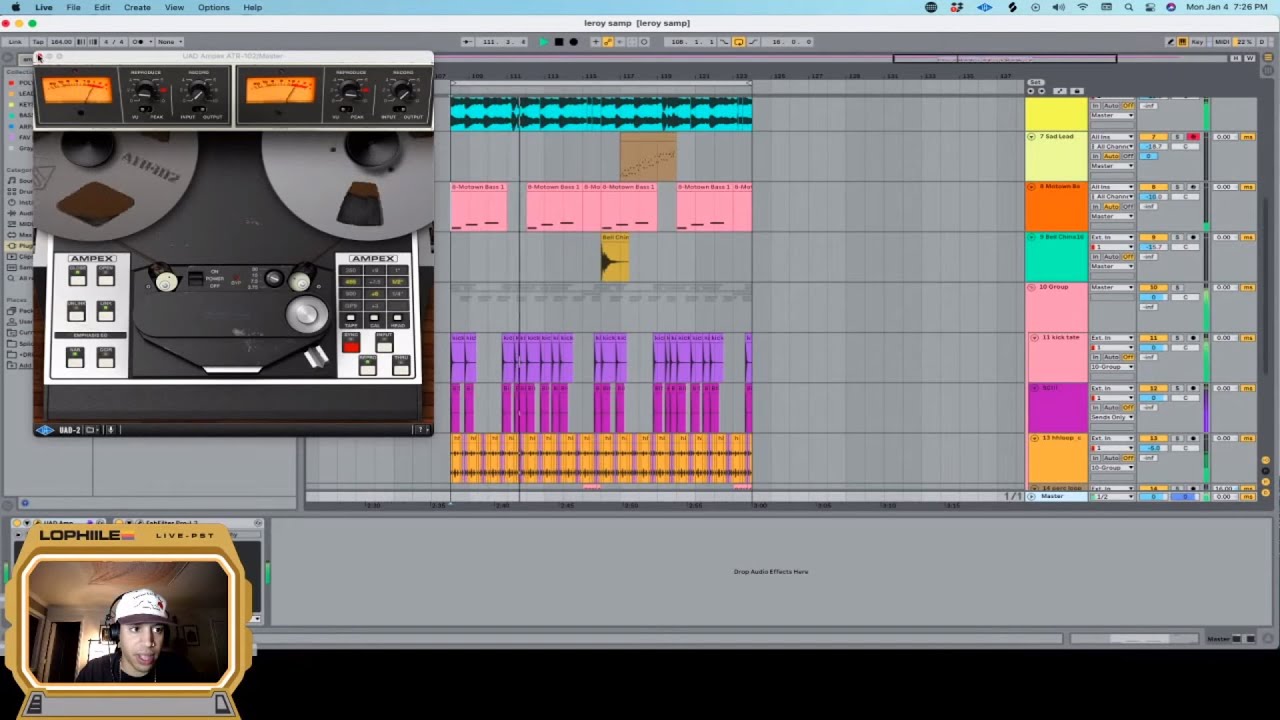Select THRU path on Ampex
The image size is (1280, 720).
401,366
